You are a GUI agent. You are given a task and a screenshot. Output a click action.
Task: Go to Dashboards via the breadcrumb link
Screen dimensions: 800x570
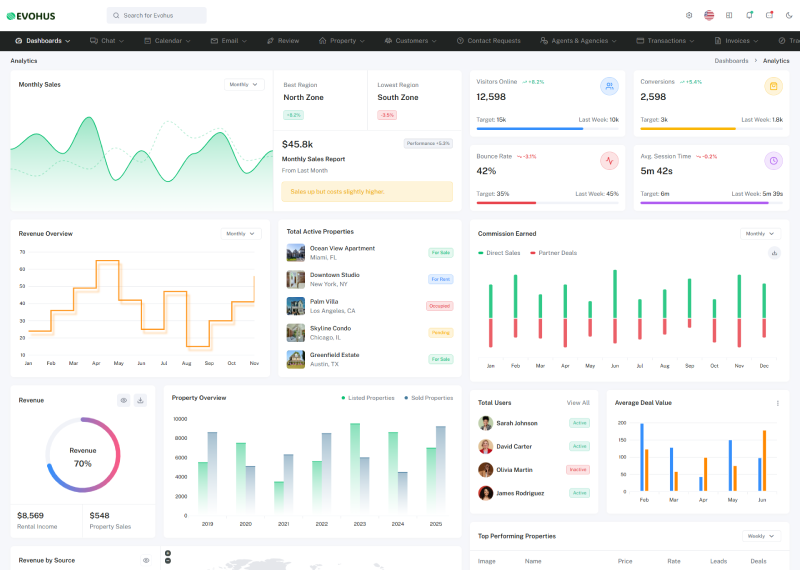731,61
